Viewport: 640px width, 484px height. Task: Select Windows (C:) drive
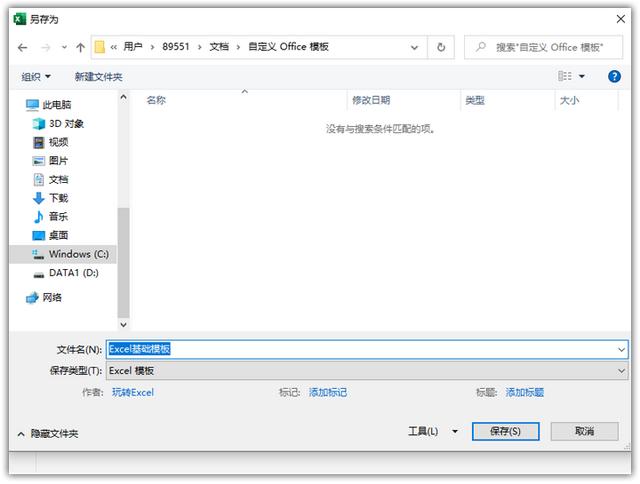coord(63,254)
